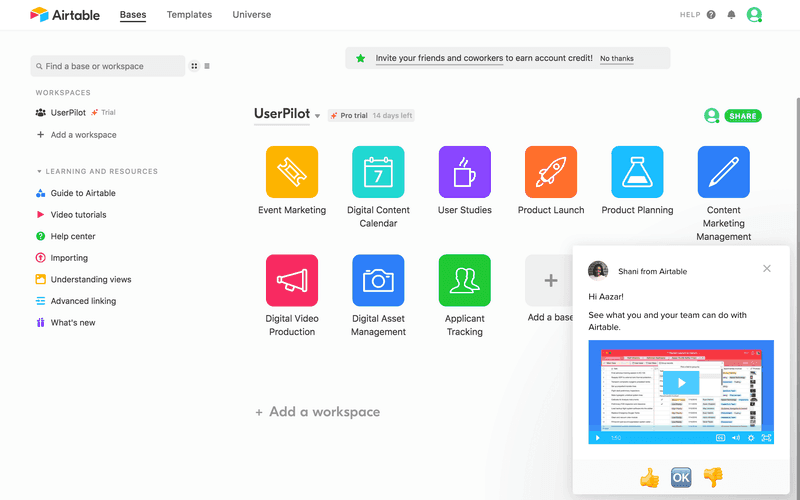Image resolution: width=800 pixels, height=500 pixels.
Task: Click the Pro trial badge
Action: (371, 116)
